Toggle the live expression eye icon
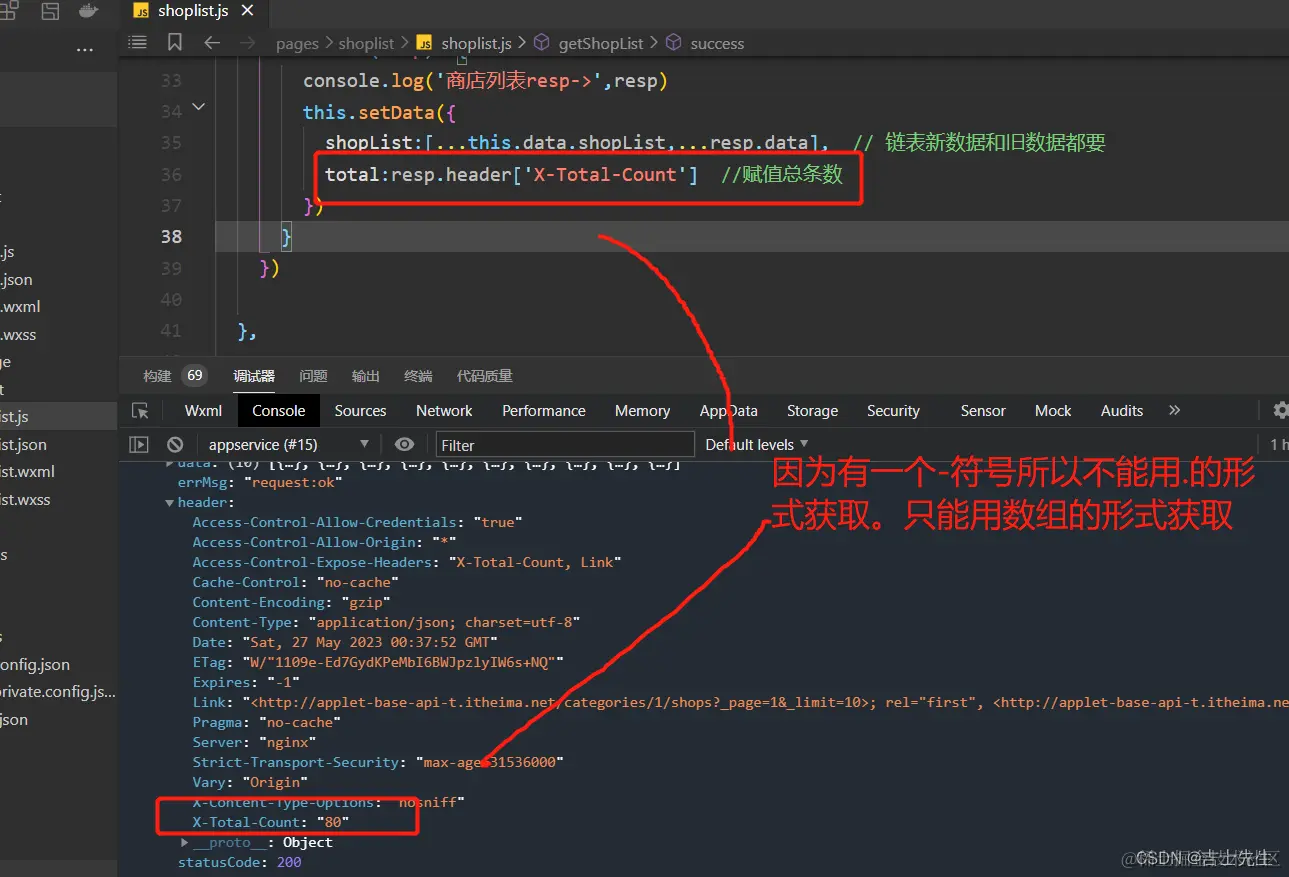Viewport: 1289px width, 877px height. [404, 445]
